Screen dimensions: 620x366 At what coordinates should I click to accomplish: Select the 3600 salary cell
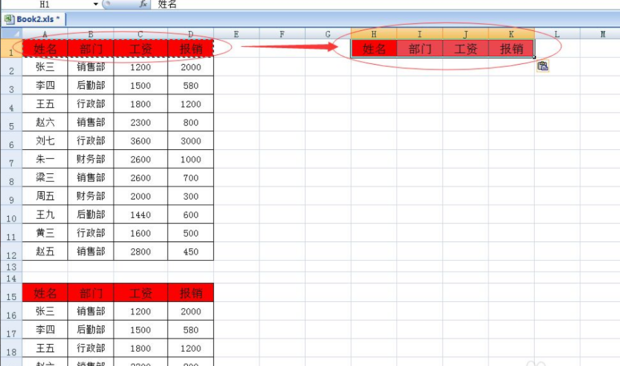[140, 141]
